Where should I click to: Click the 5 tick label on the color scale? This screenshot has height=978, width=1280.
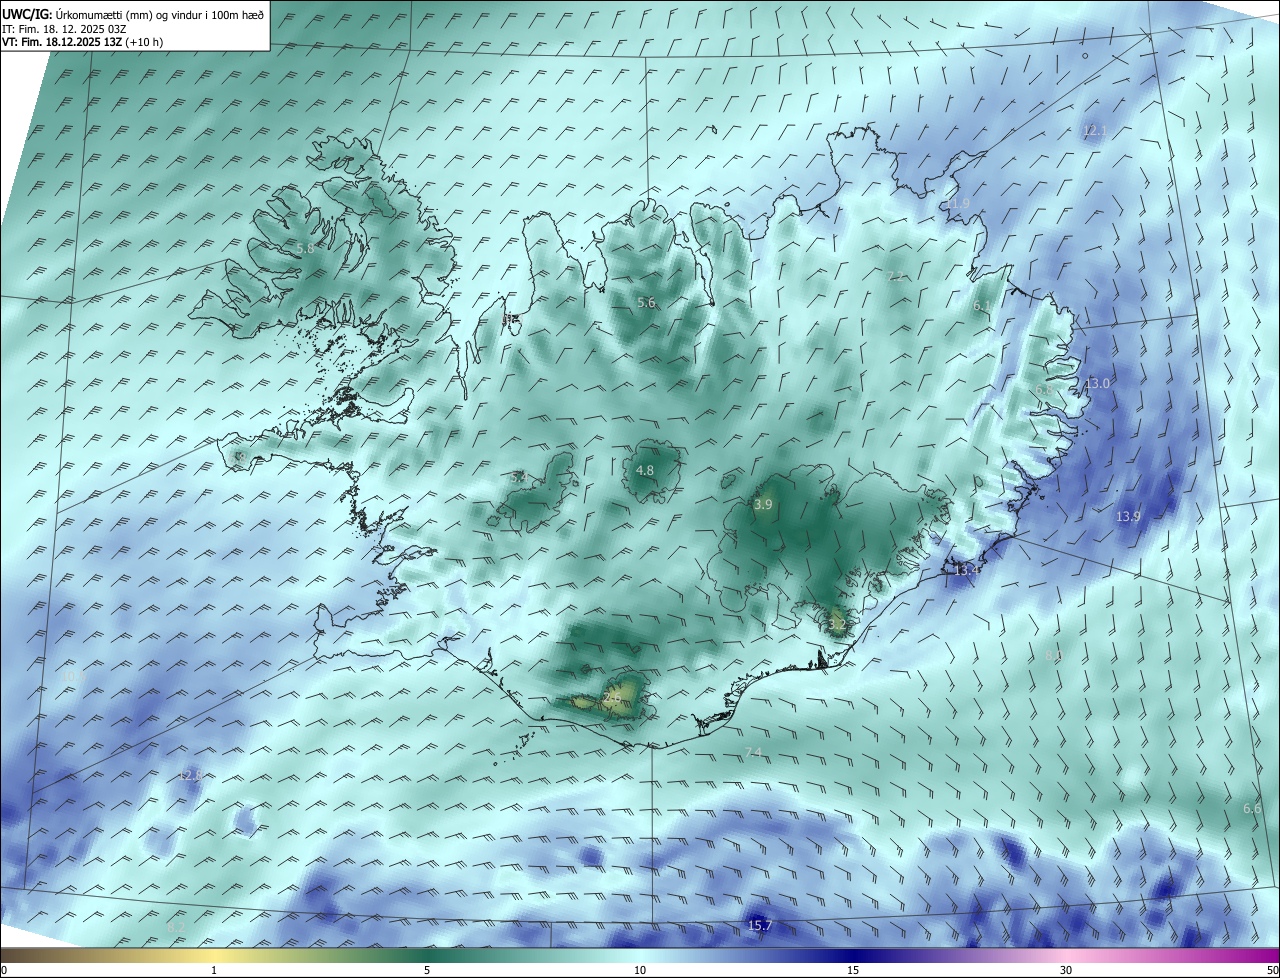[427, 970]
